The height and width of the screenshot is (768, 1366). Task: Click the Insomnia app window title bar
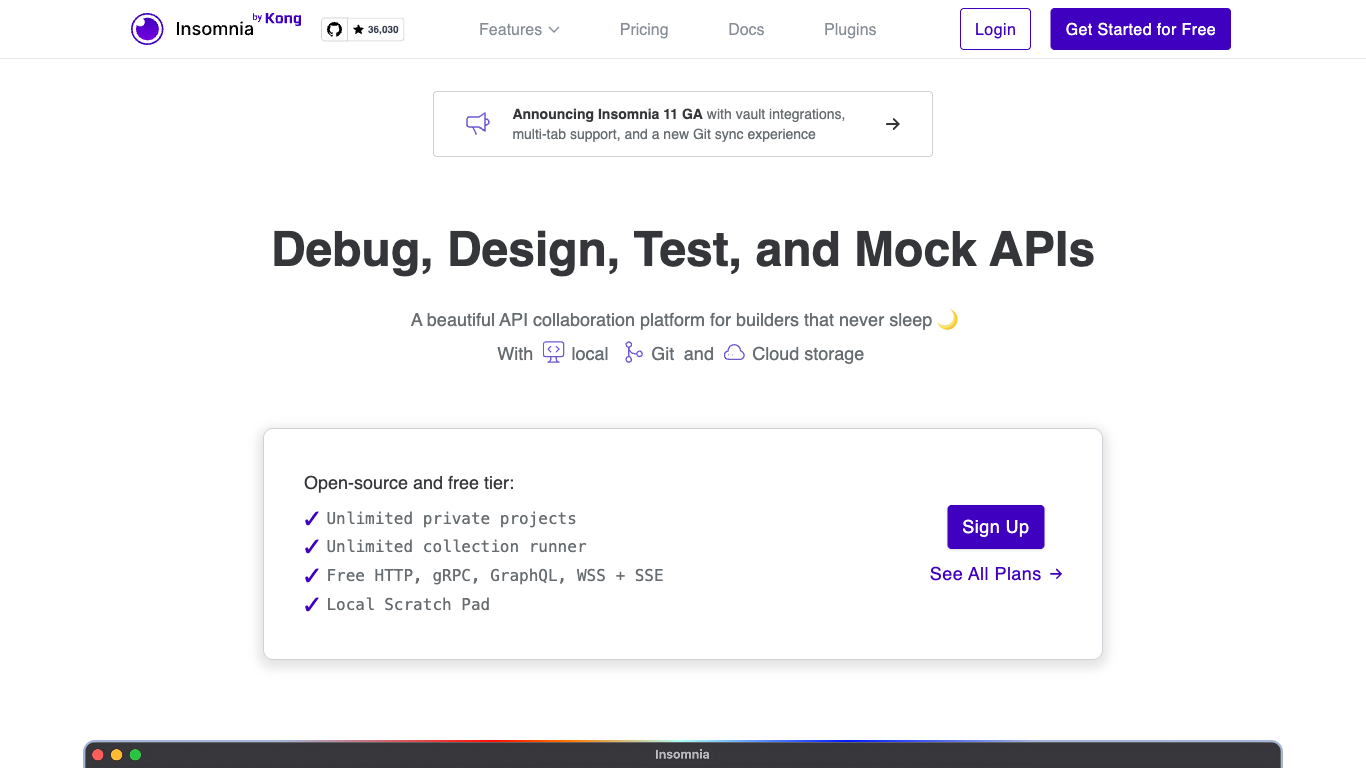click(683, 755)
